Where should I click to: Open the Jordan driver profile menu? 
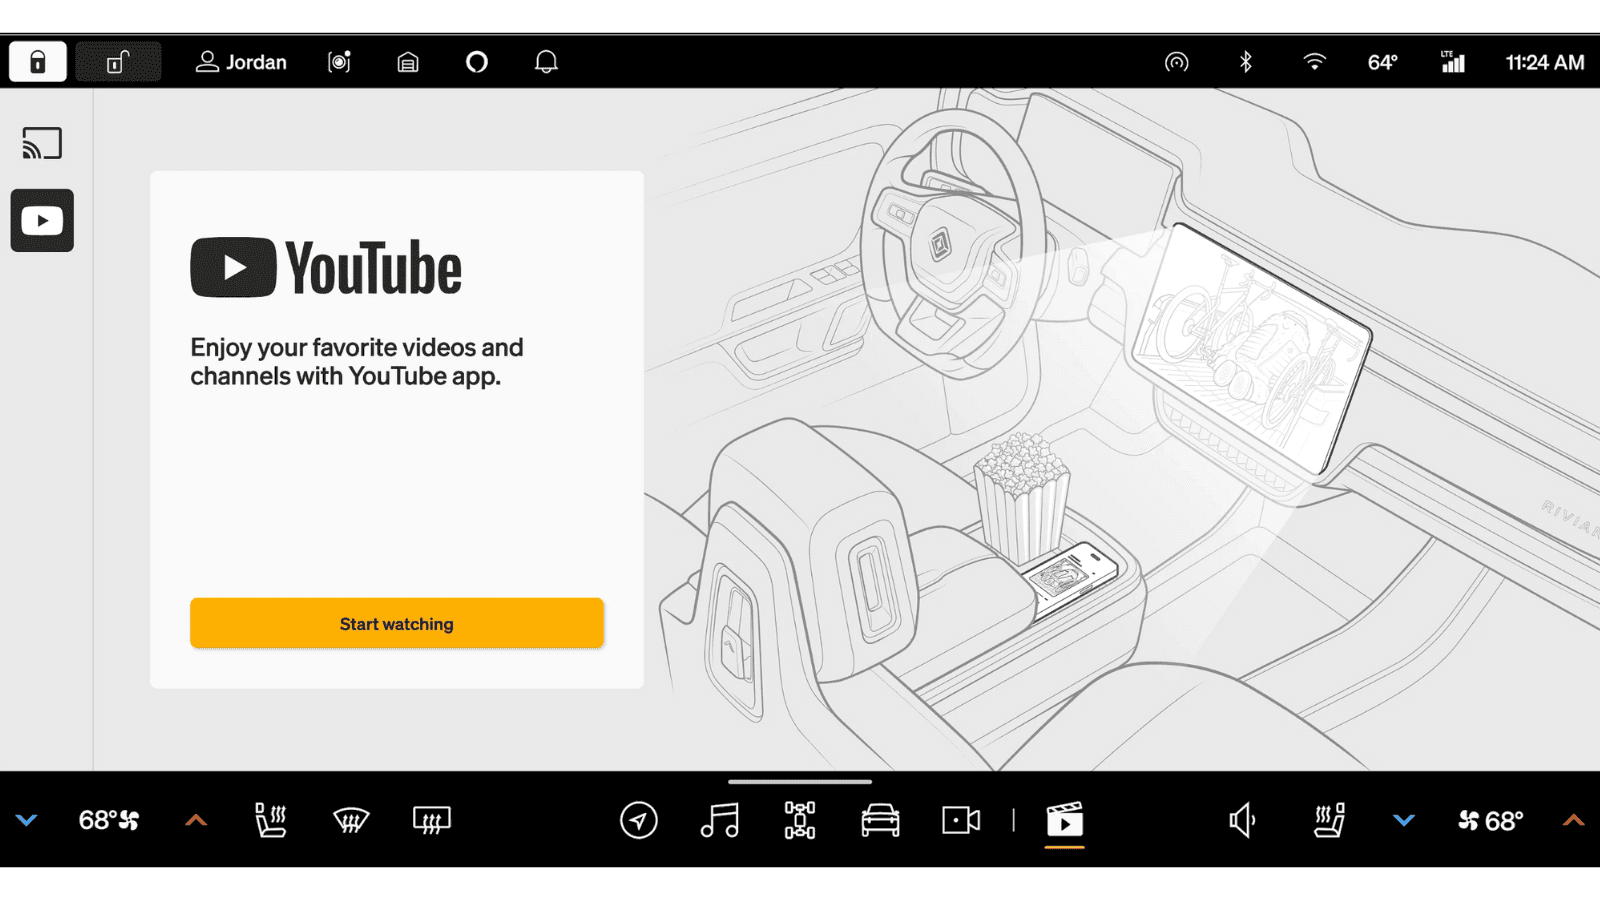point(241,62)
